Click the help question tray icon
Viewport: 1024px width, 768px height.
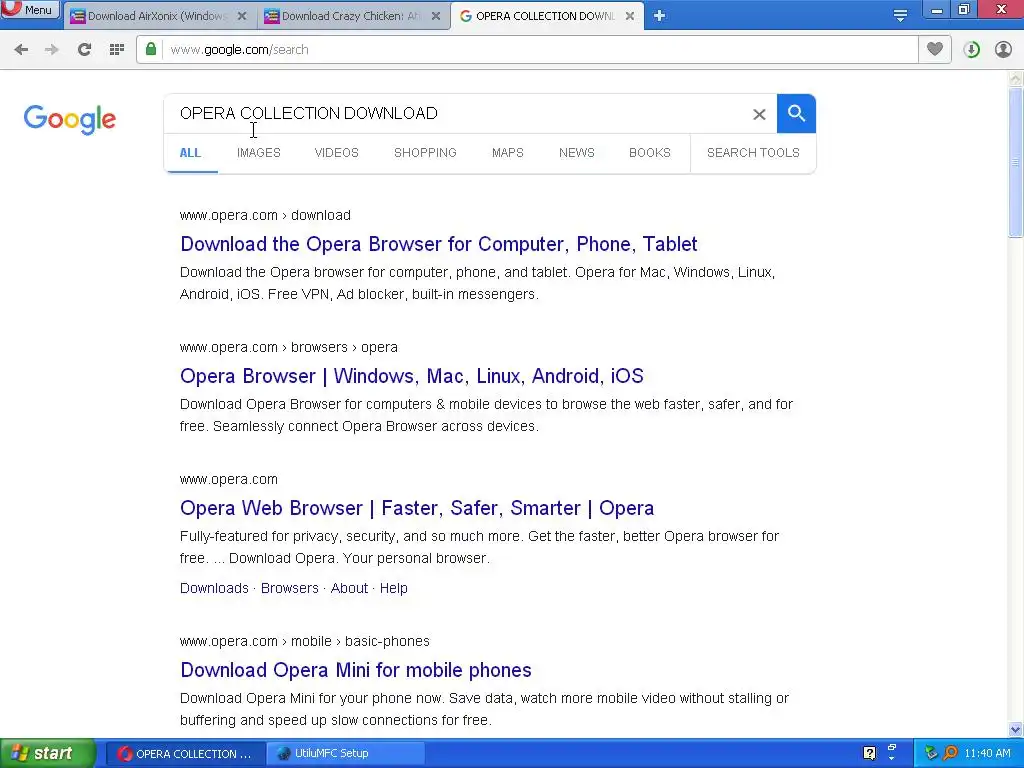tap(869, 753)
